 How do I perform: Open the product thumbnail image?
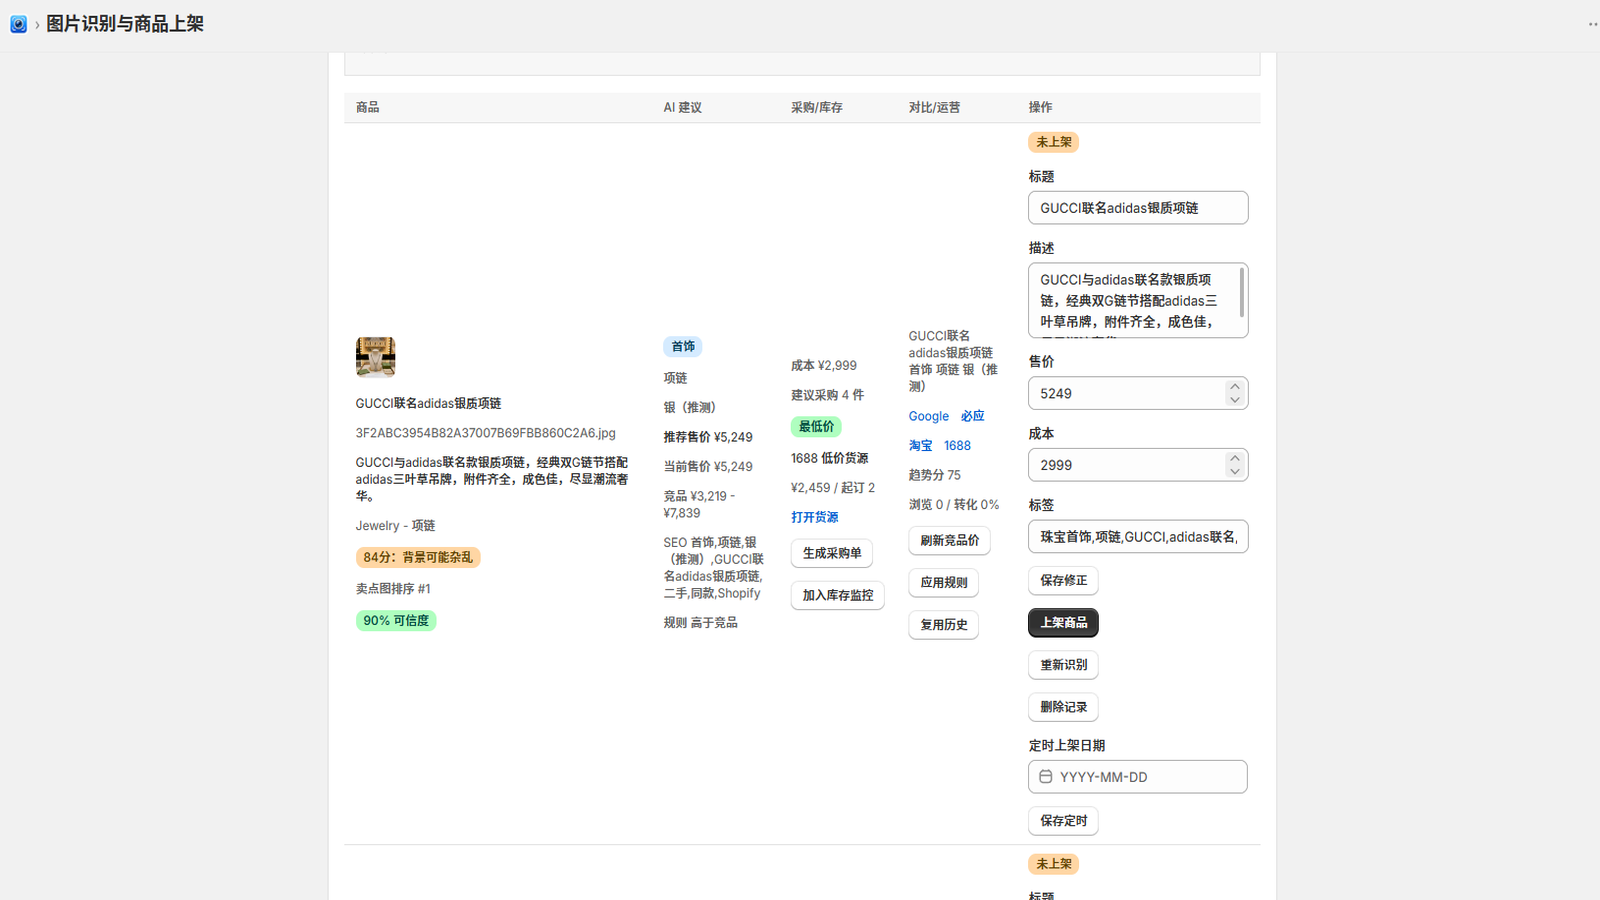coord(375,357)
